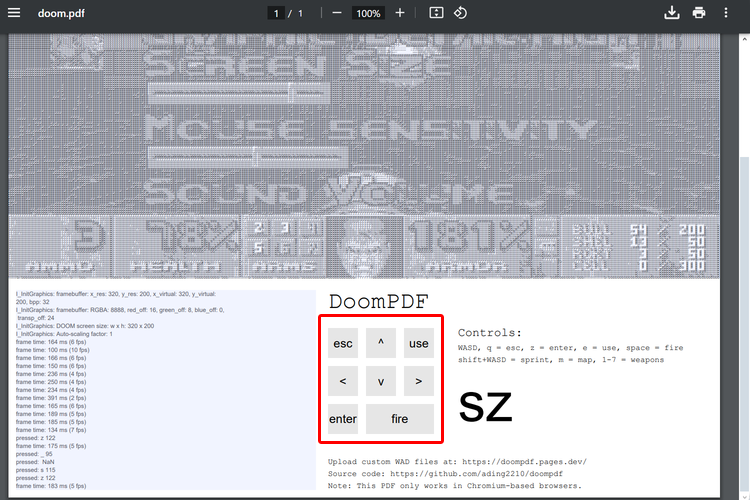Click the github.com/ading2210/doompdf source URL
The image size is (750, 500).
point(476,474)
